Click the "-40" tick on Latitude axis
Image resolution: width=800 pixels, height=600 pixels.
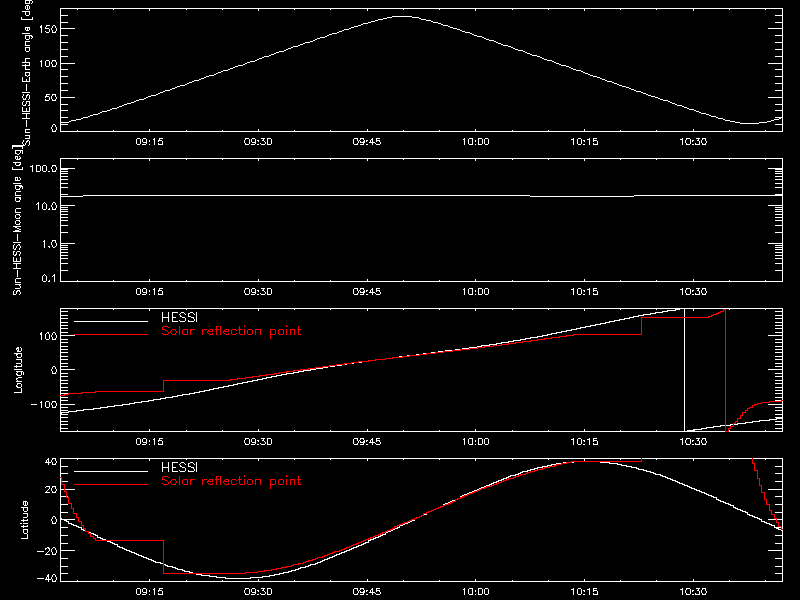click(x=47, y=578)
